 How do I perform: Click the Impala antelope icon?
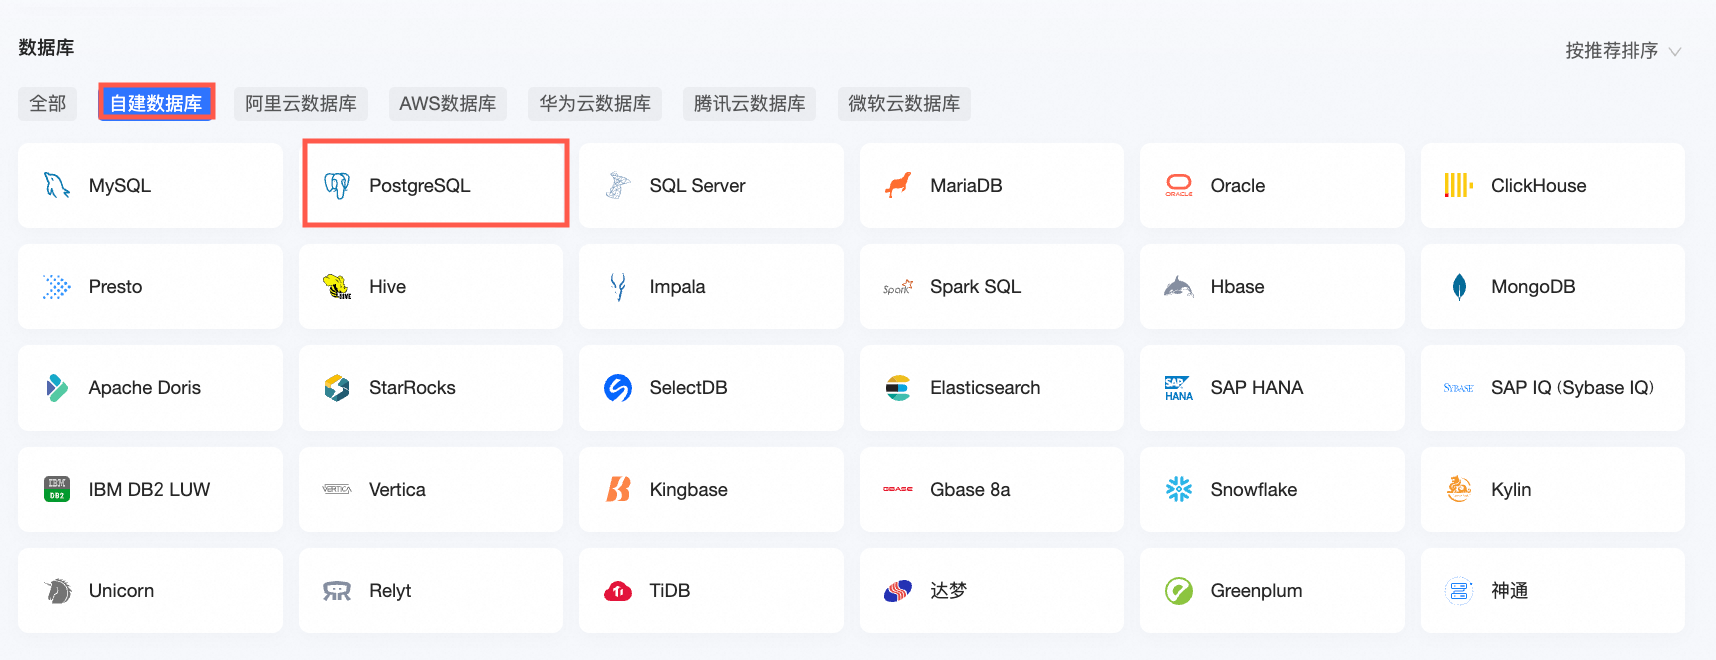[x=618, y=287]
